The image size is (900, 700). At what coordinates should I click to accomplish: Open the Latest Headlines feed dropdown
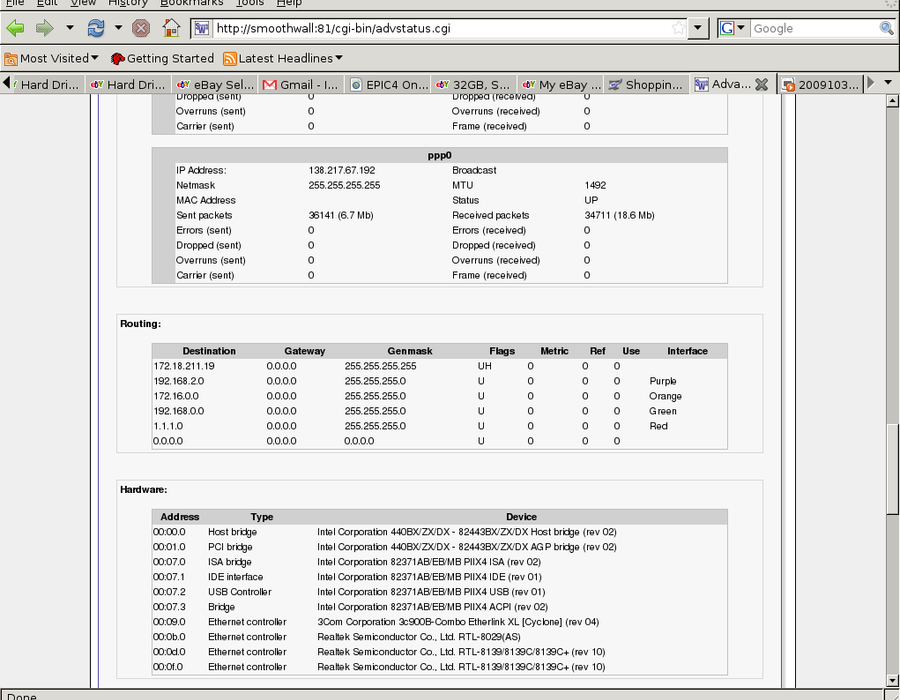pos(283,59)
